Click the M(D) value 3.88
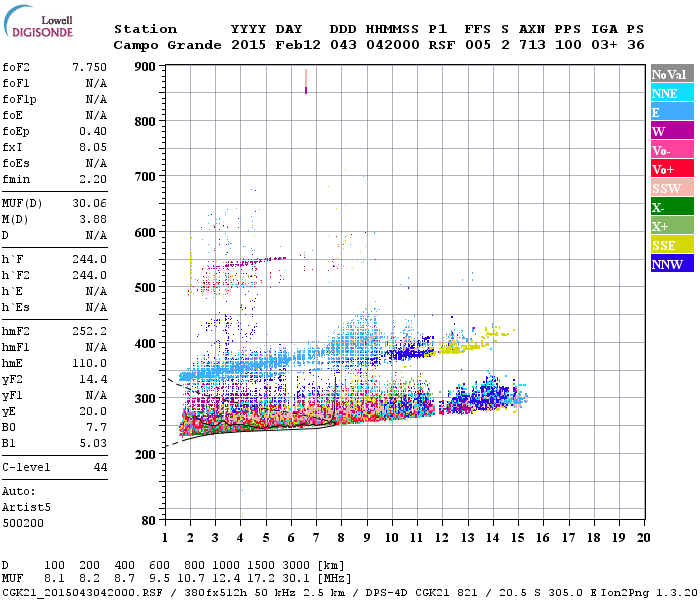Image resolution: width=700 pixels, height=600 pixels. (93, 219)
